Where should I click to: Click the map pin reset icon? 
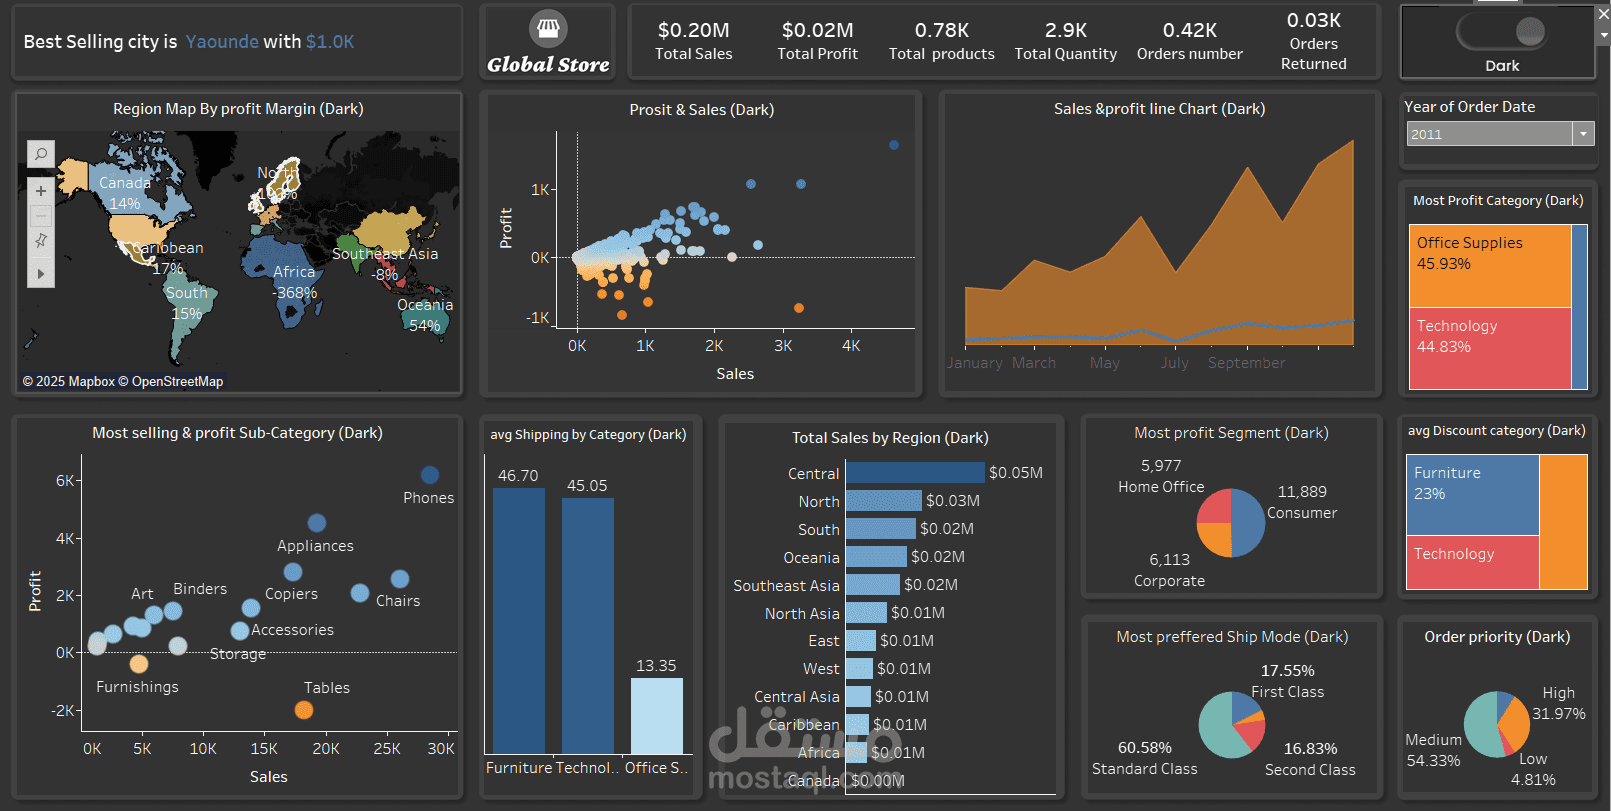pos(41,240)
